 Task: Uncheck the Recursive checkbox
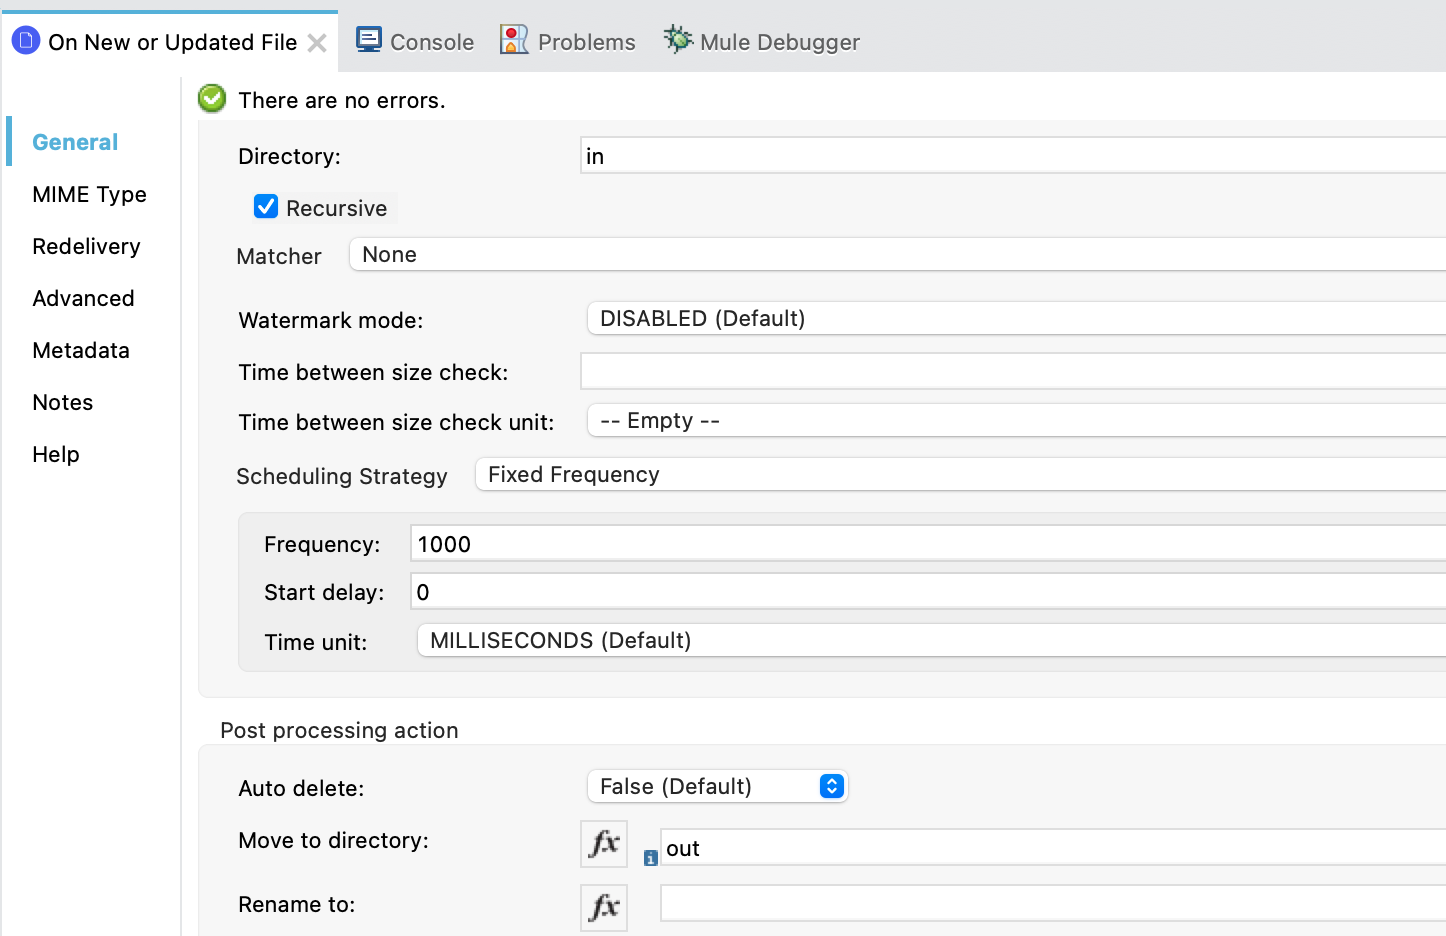tap(265, 206)
